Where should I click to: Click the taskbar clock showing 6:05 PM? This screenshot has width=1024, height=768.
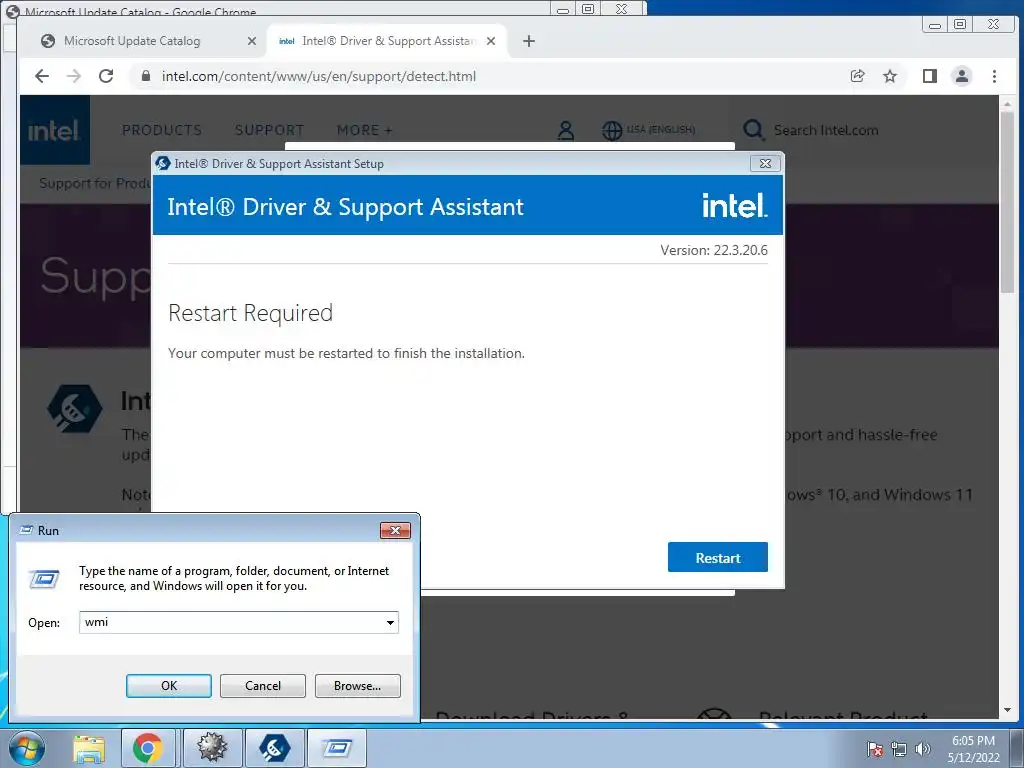point(973,748)
